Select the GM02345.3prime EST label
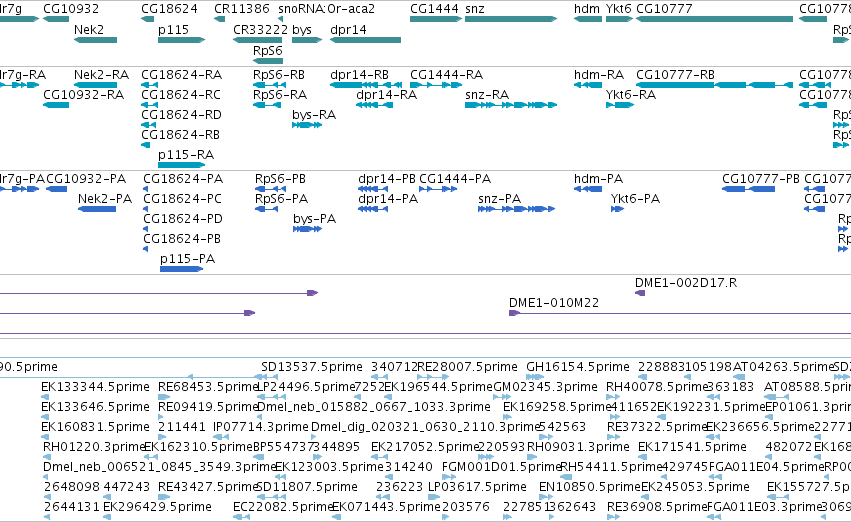The width and height of the screenshot is (851, 522). pos(545,387)
